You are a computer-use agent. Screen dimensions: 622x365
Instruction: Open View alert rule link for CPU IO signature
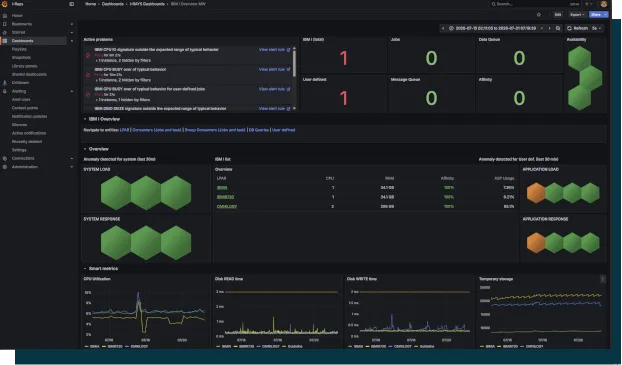(x=275, y=50)
